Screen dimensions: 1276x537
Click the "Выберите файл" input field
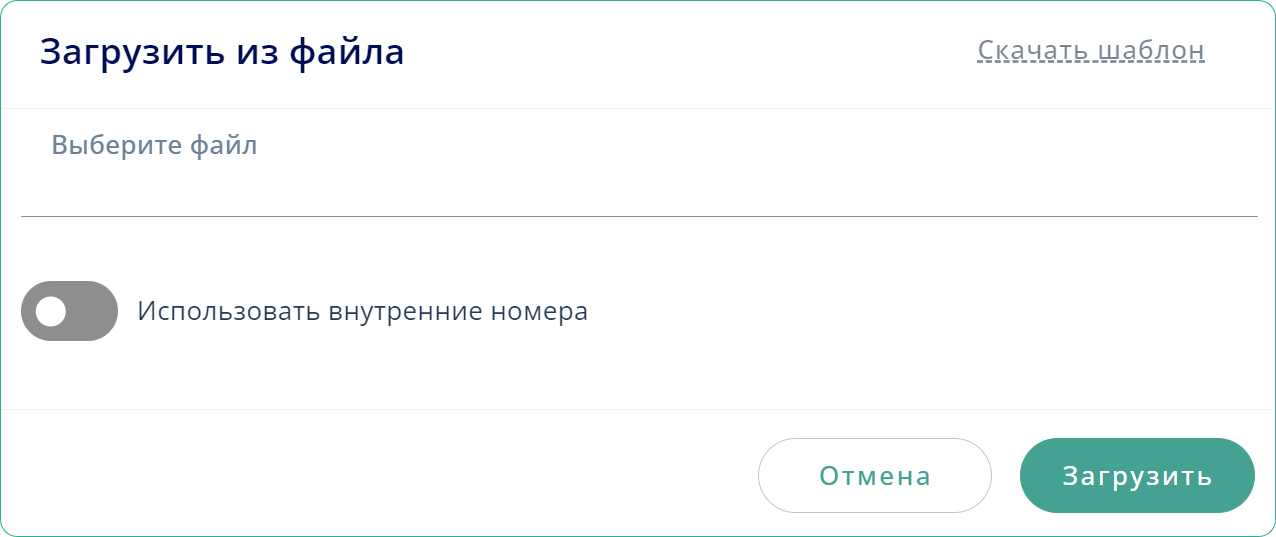coord(638,180)
